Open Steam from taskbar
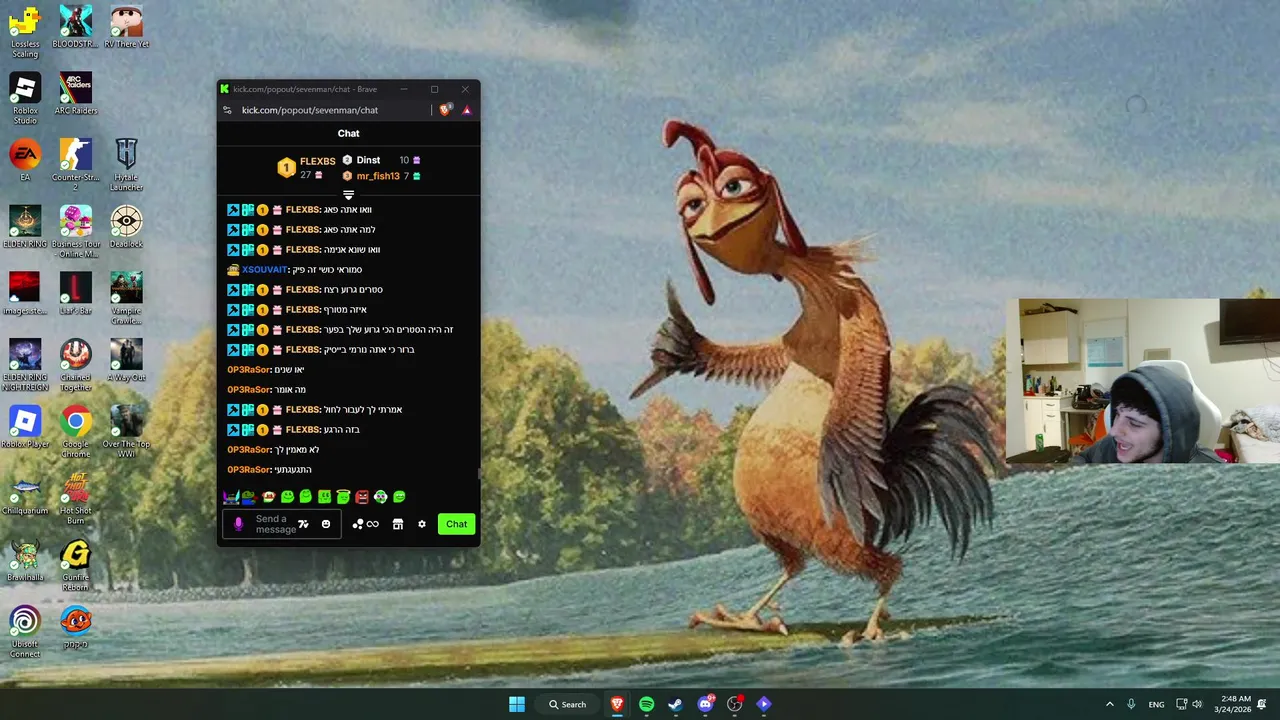Viewport: 1280px width, 720px height. pyautogui.click(x=675, y=704)
